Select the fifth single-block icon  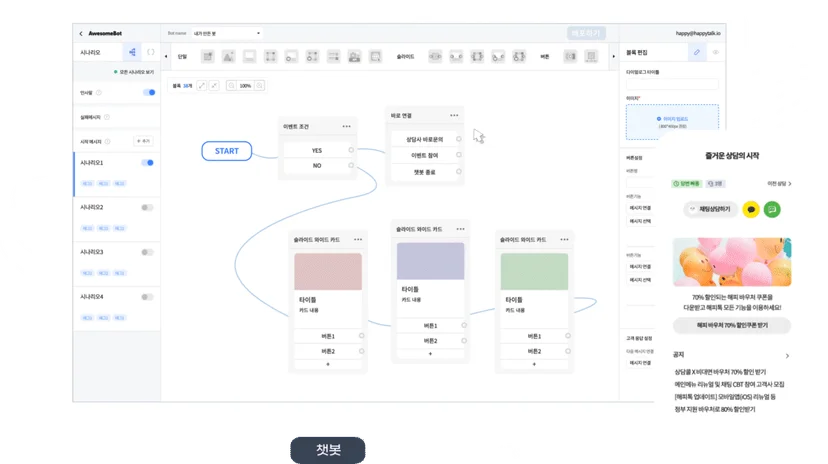pos(291,56)
